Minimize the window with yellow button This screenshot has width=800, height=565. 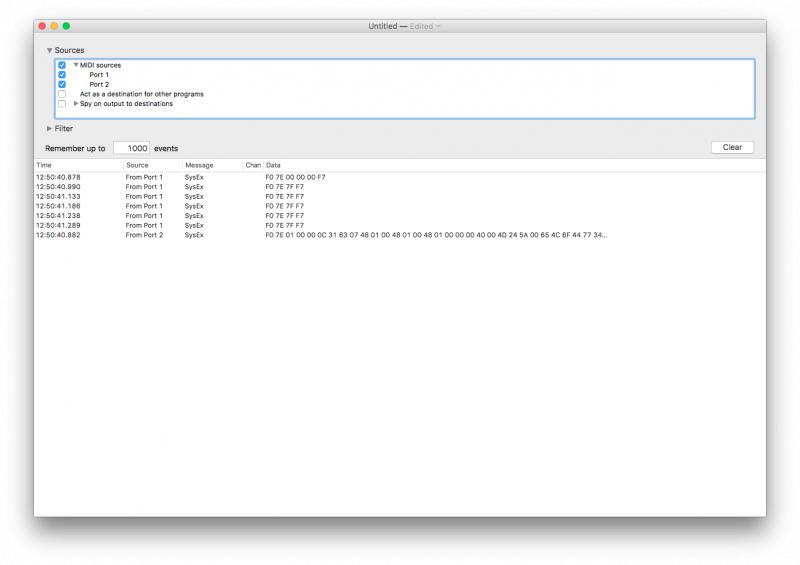54,26
